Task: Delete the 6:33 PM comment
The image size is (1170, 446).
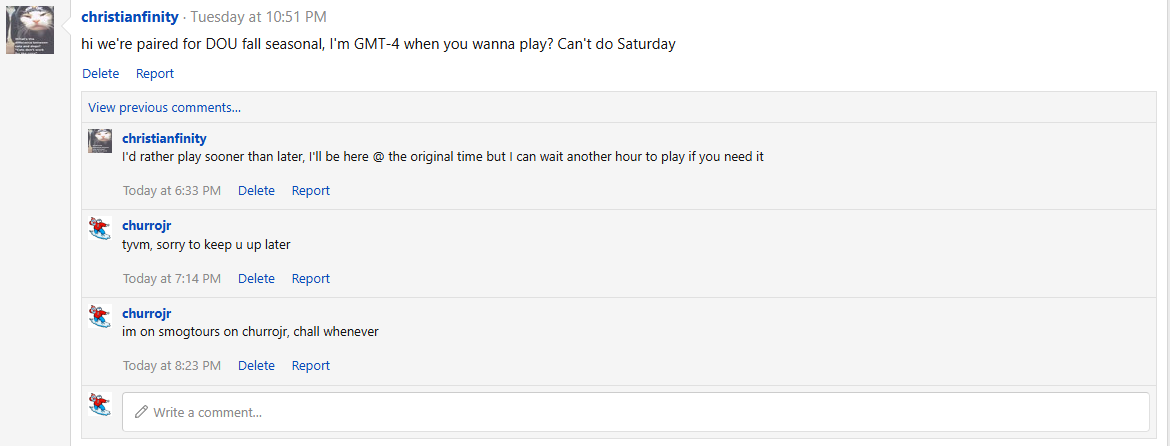Action: pyautogui.click(x=256, y=190)
